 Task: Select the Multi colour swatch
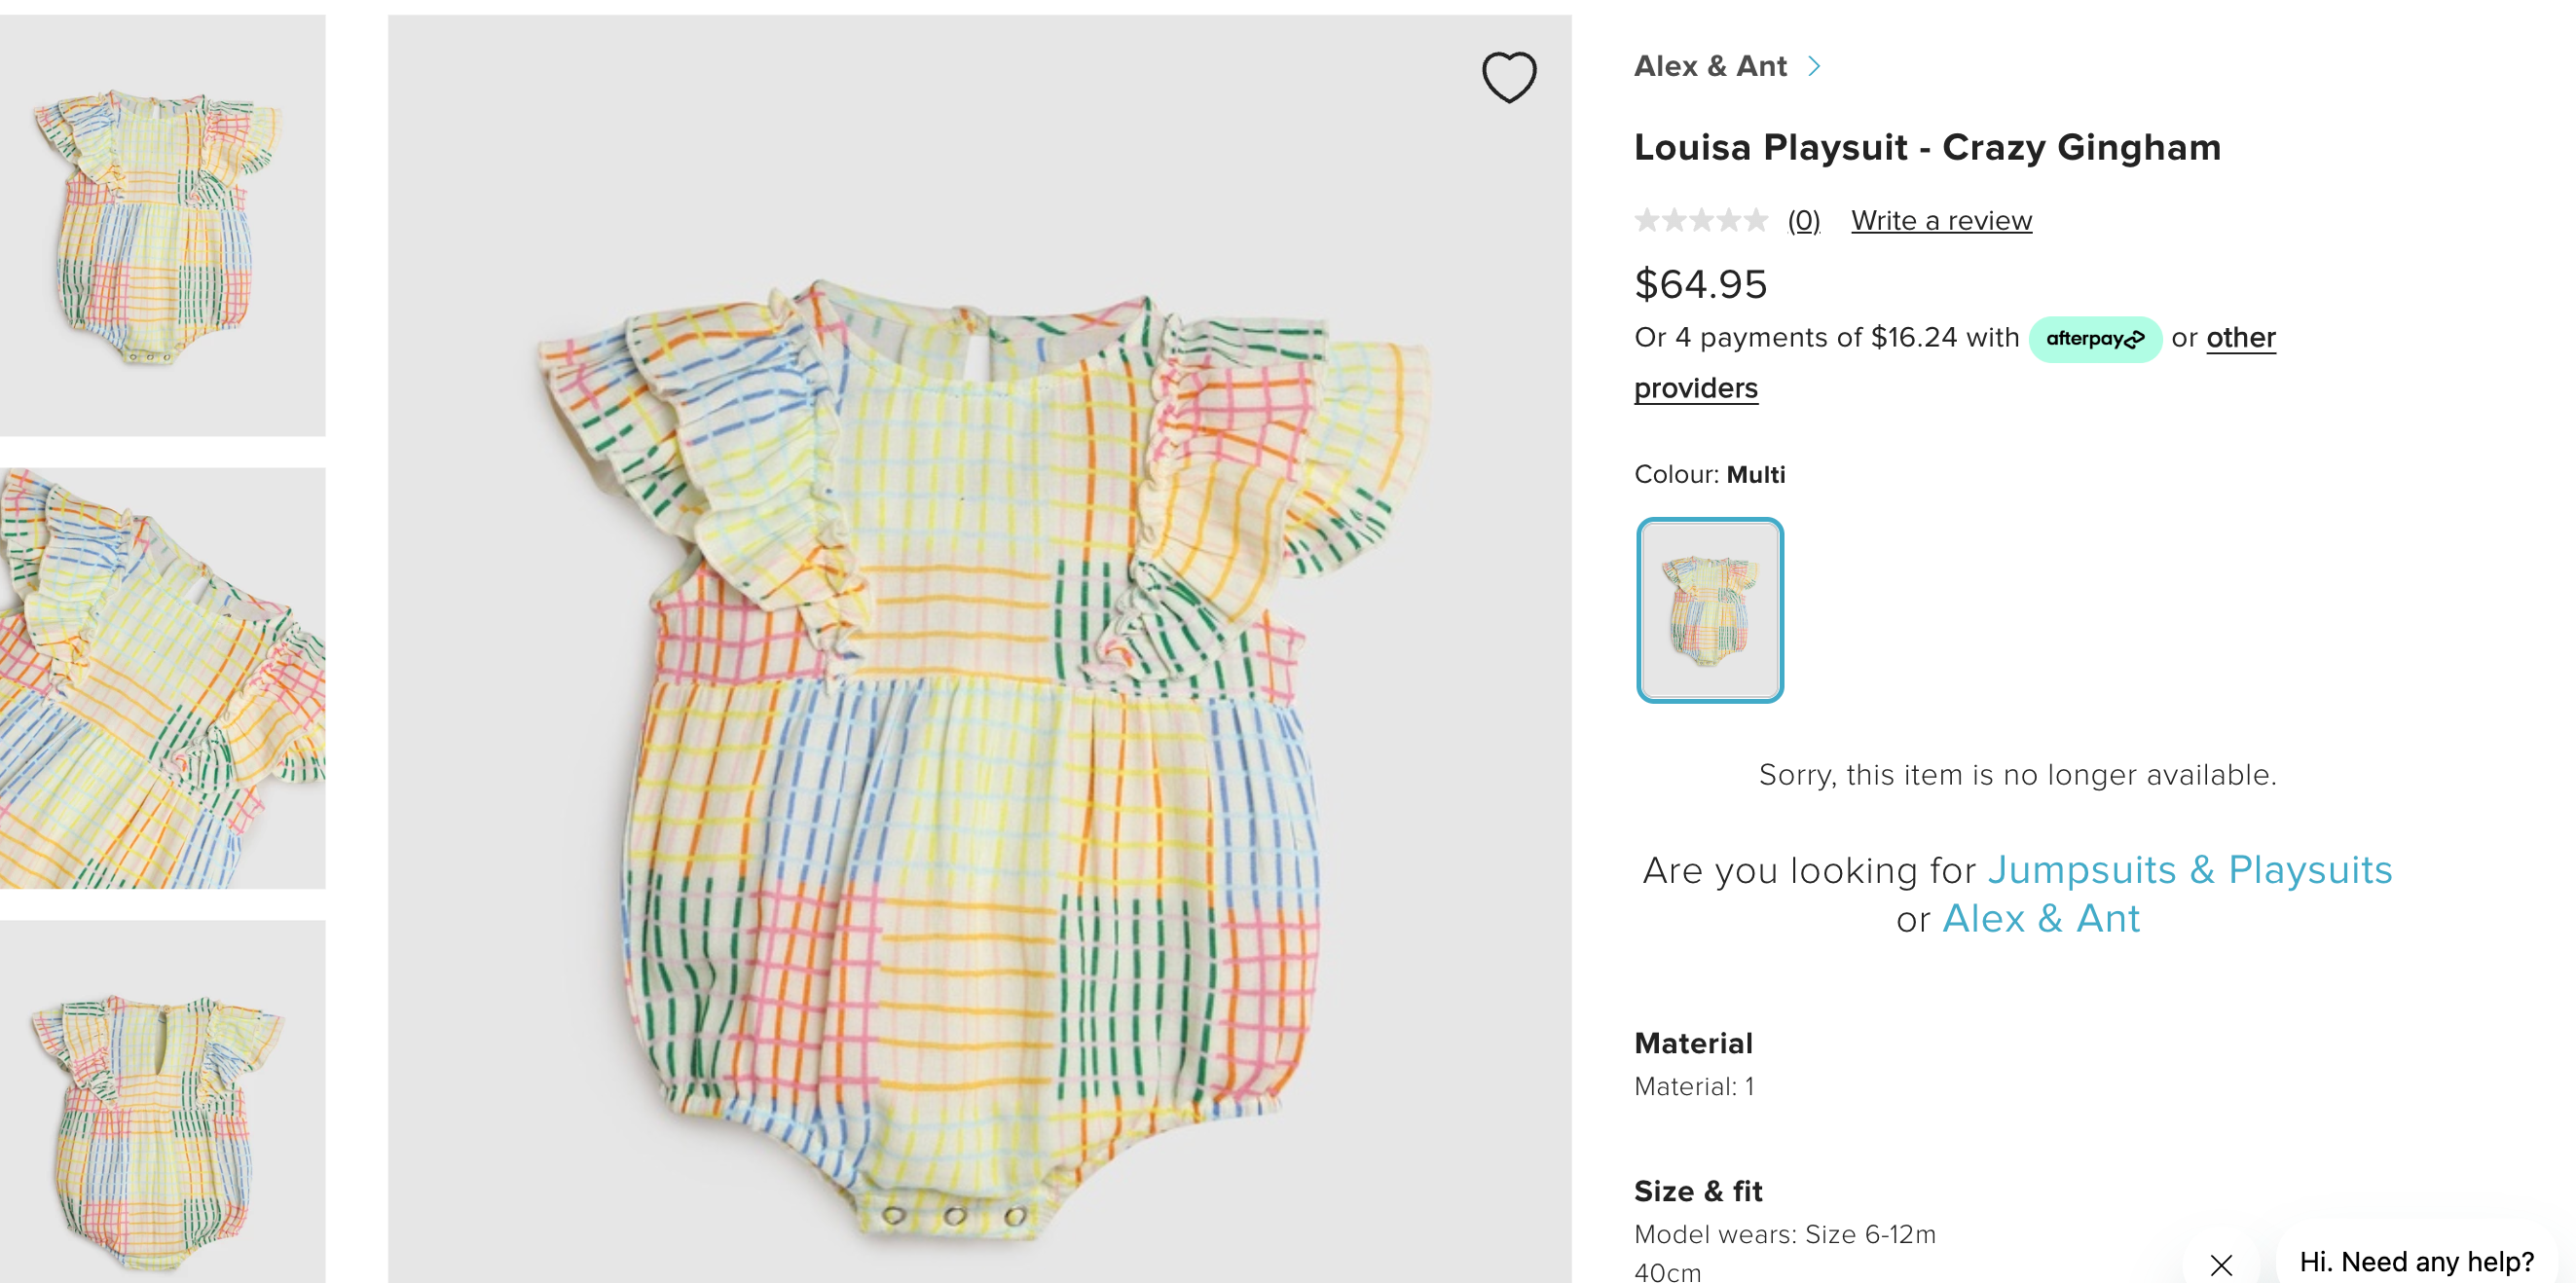click(1709, 610)
